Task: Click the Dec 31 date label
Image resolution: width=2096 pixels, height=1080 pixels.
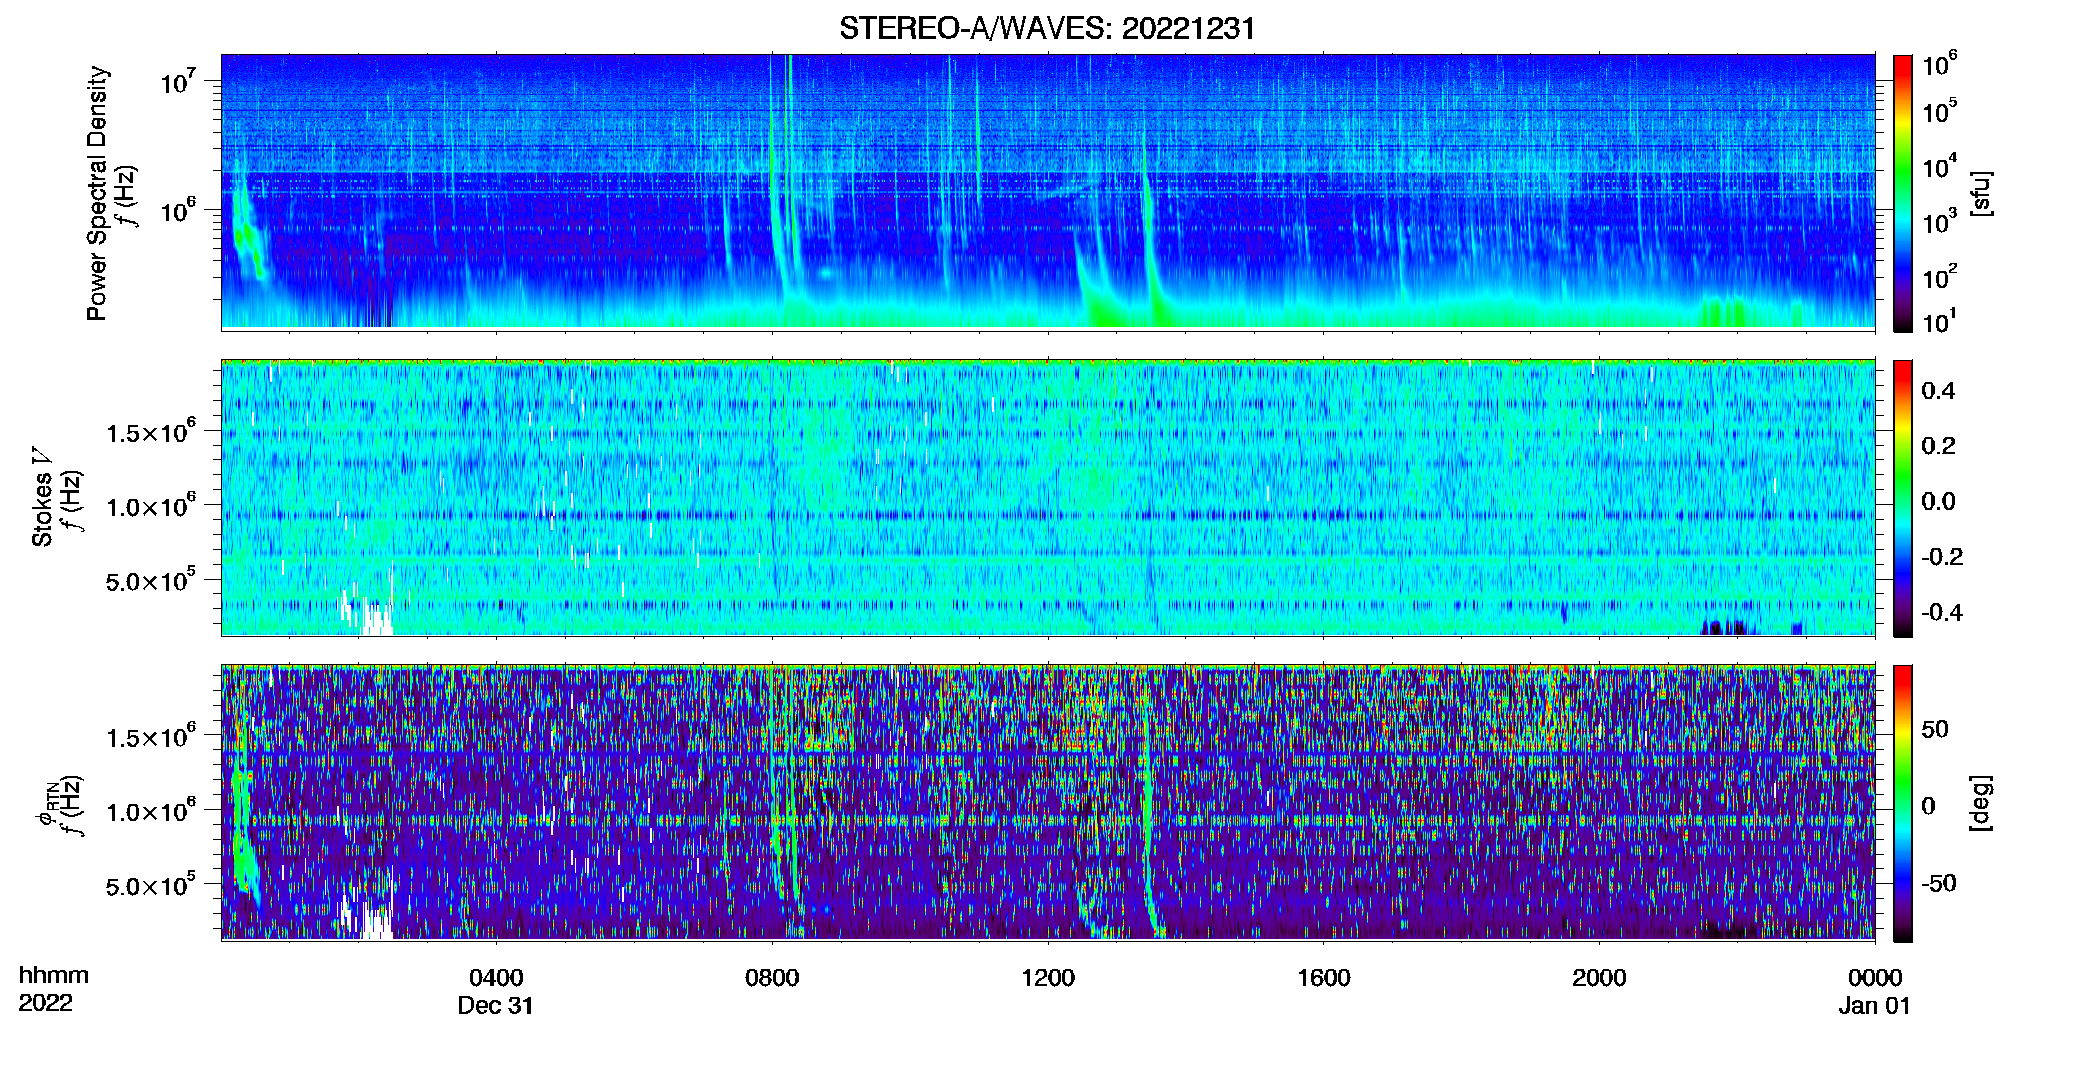Action: [x=496, y=1006]
